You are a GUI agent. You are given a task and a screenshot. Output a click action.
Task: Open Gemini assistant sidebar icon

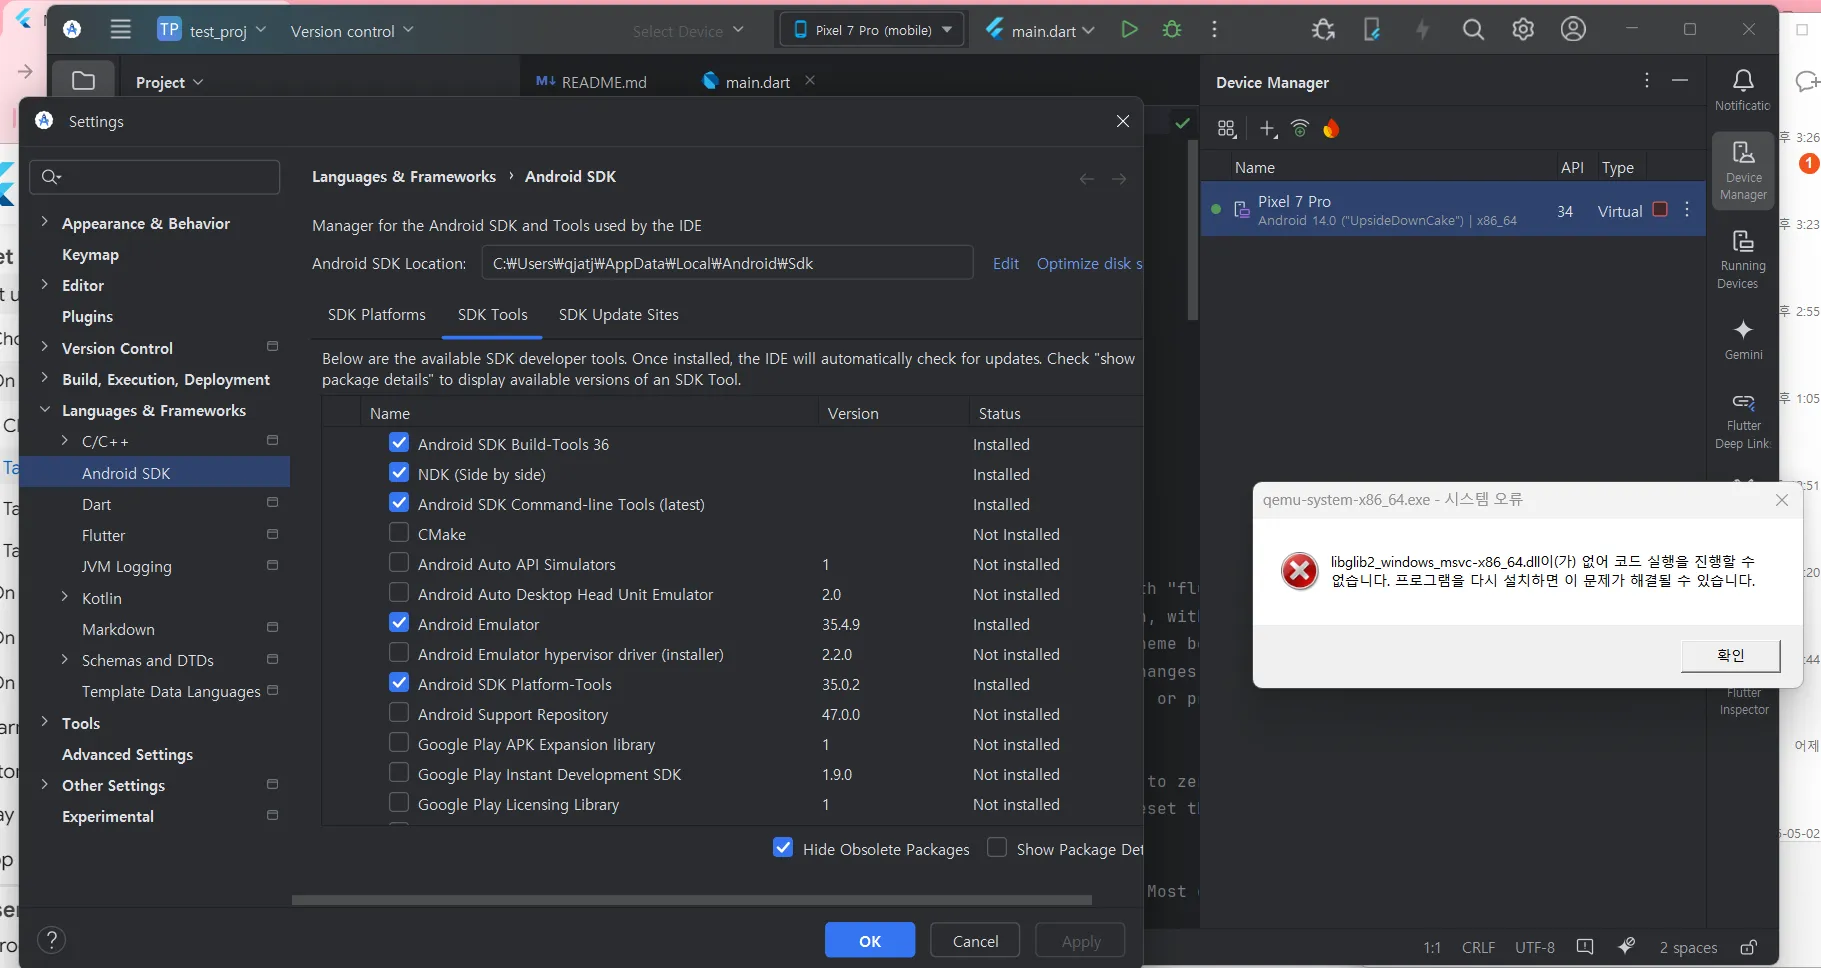pyautogui.click(x=1743, y=340)
